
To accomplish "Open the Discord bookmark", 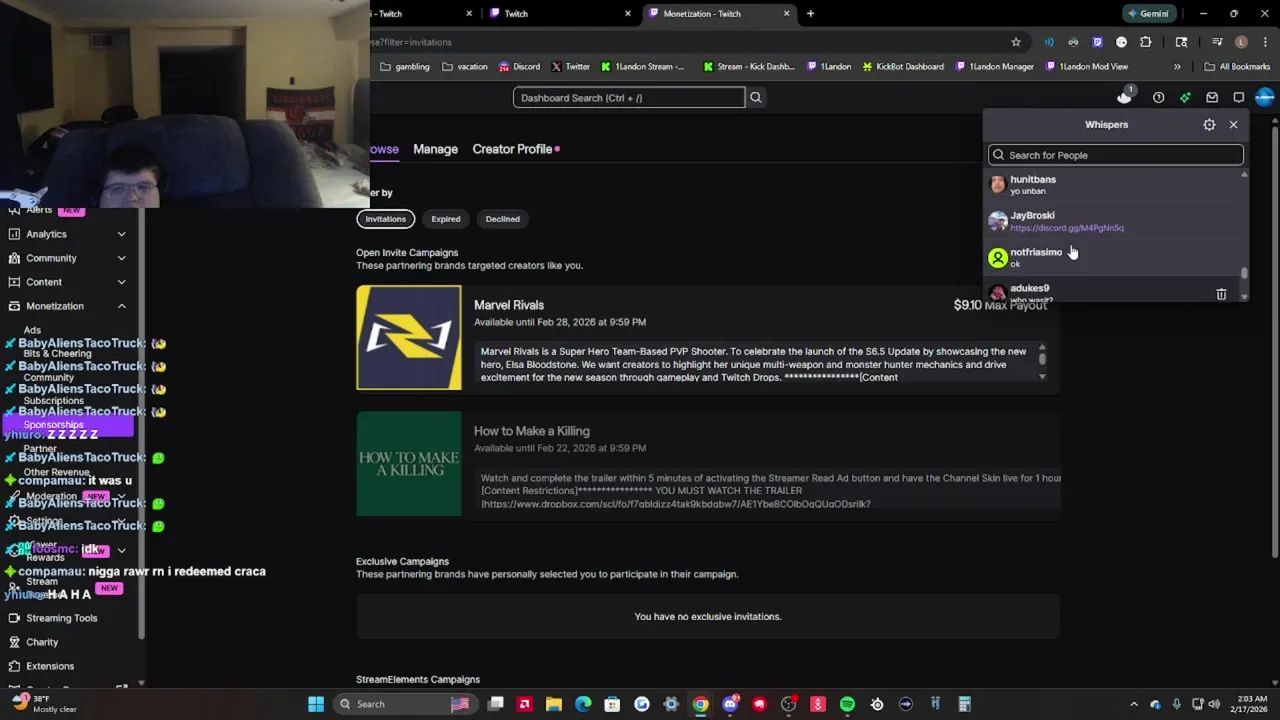I will pos(518,67).
